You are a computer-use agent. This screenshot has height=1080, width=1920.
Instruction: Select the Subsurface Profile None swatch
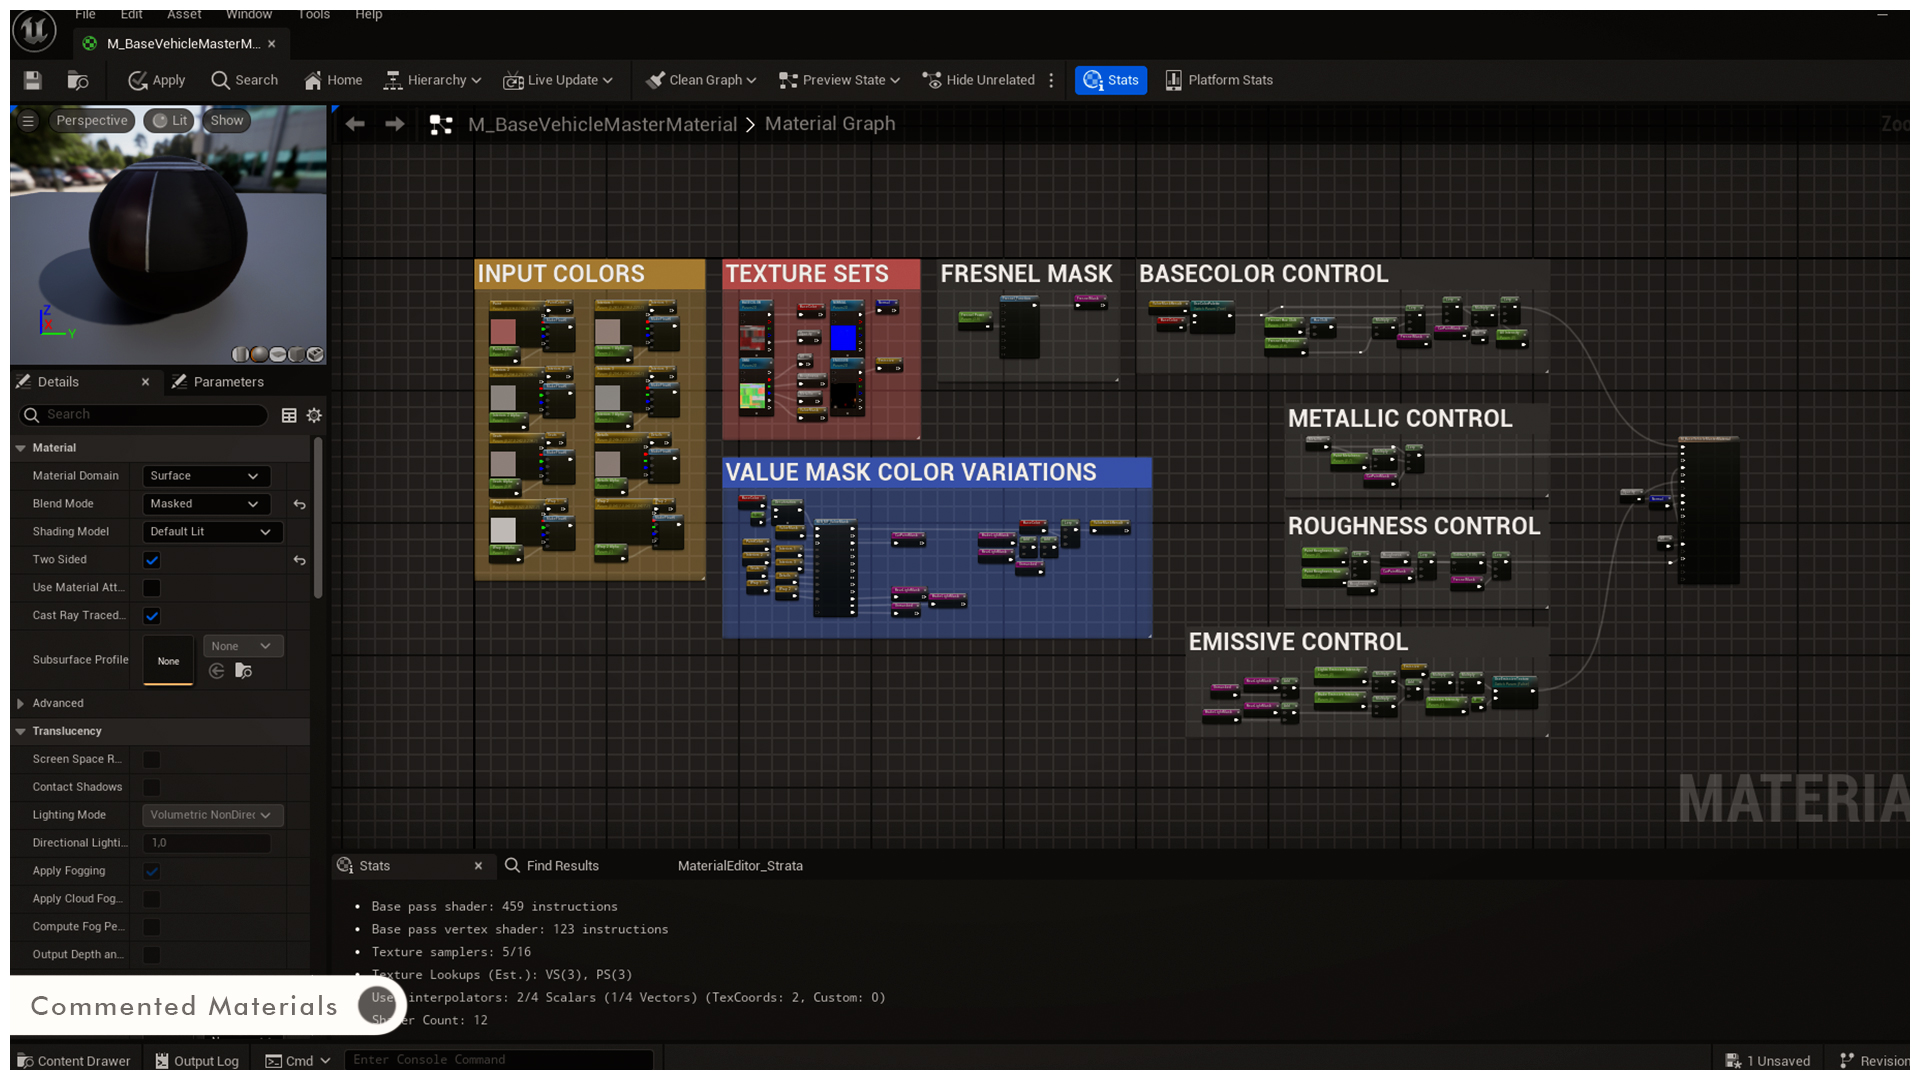(x=167, y=660)
